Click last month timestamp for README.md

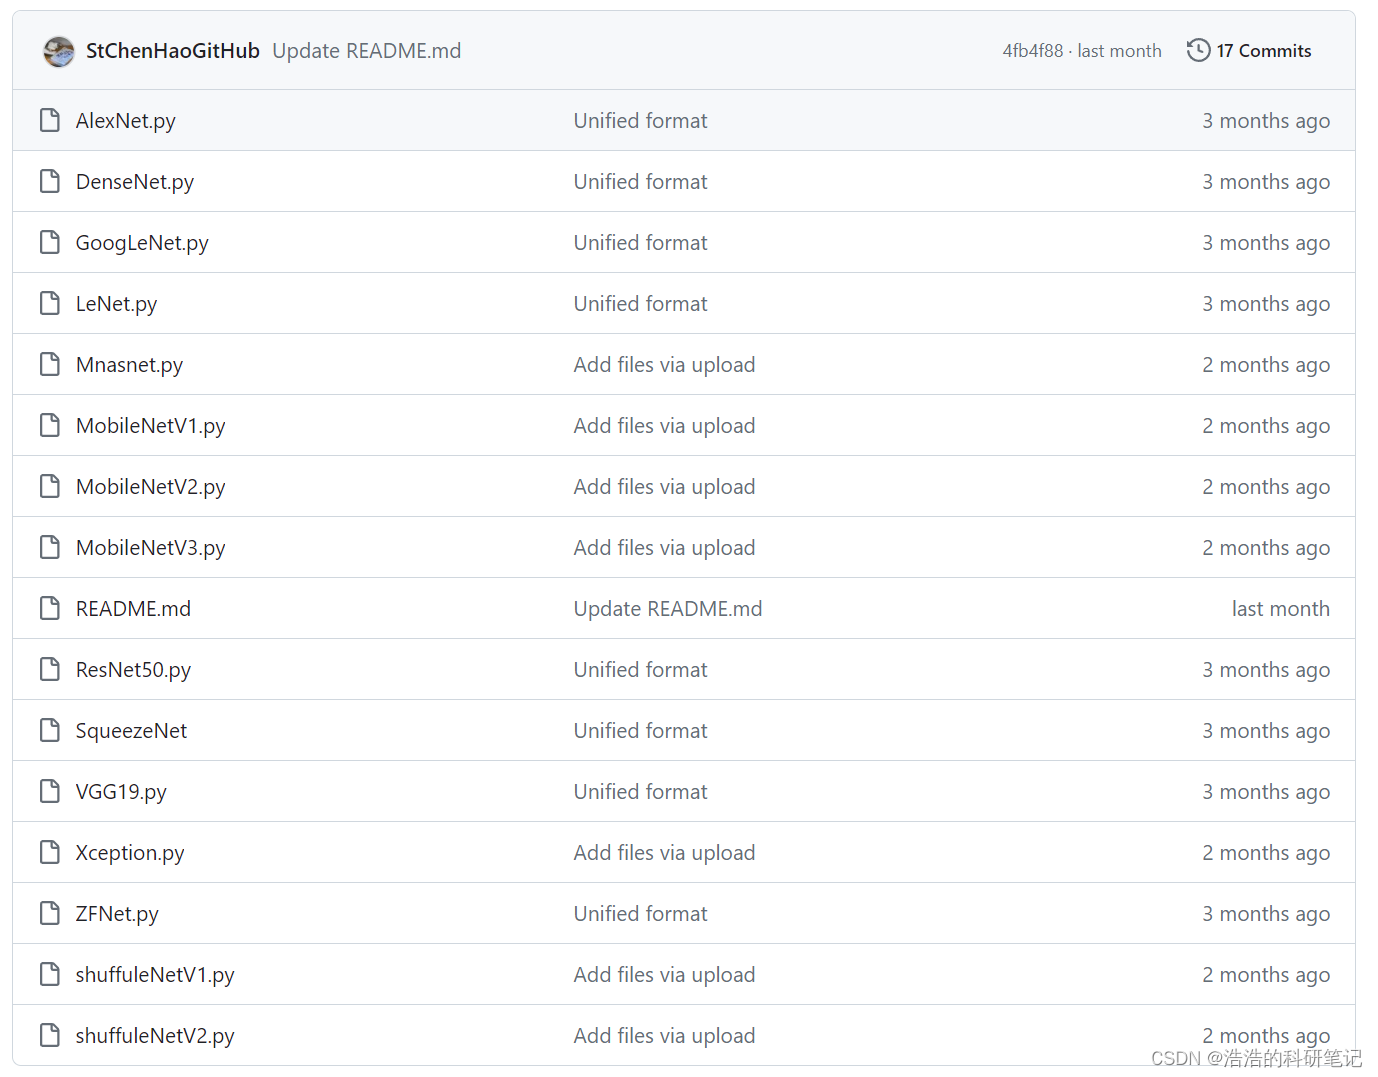click(x=1281, y=608)
